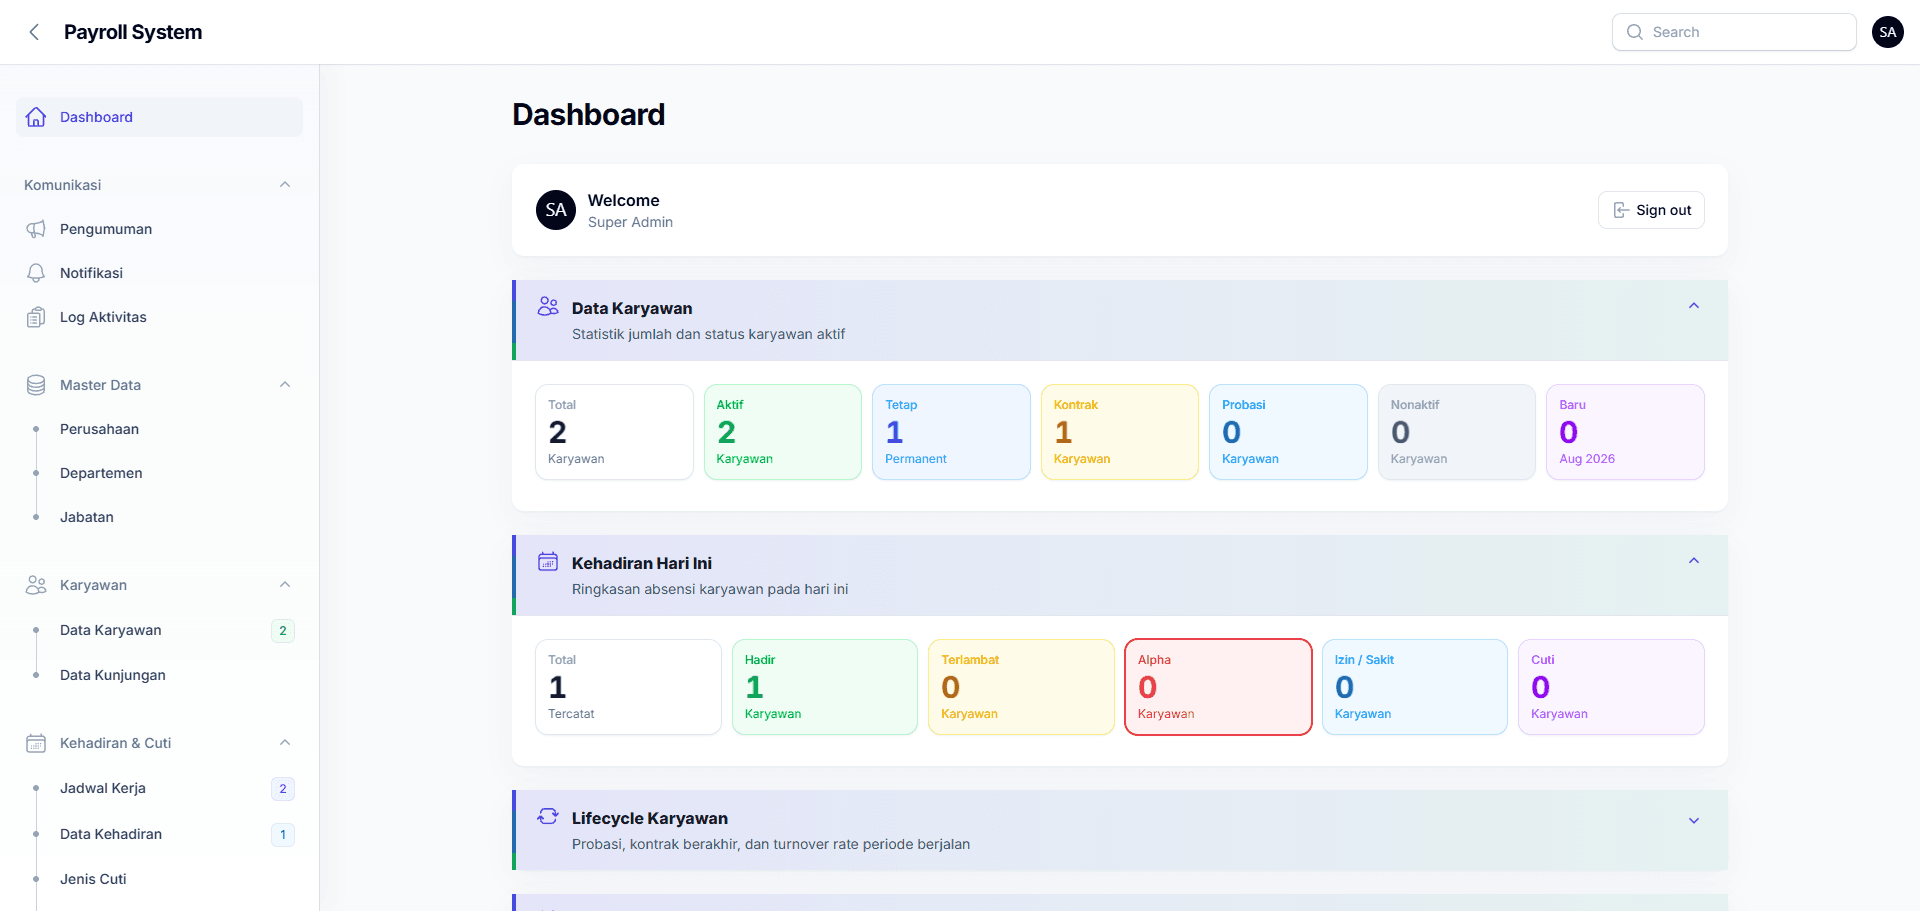Click the Hadir attendance card
The height and width of the screenshot is (911, 1920).
click(x=825, y=687)
